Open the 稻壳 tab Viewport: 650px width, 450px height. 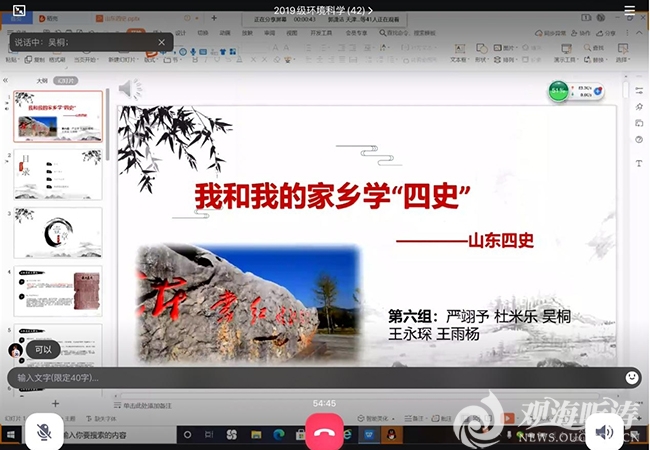click(x=49, y=19)
